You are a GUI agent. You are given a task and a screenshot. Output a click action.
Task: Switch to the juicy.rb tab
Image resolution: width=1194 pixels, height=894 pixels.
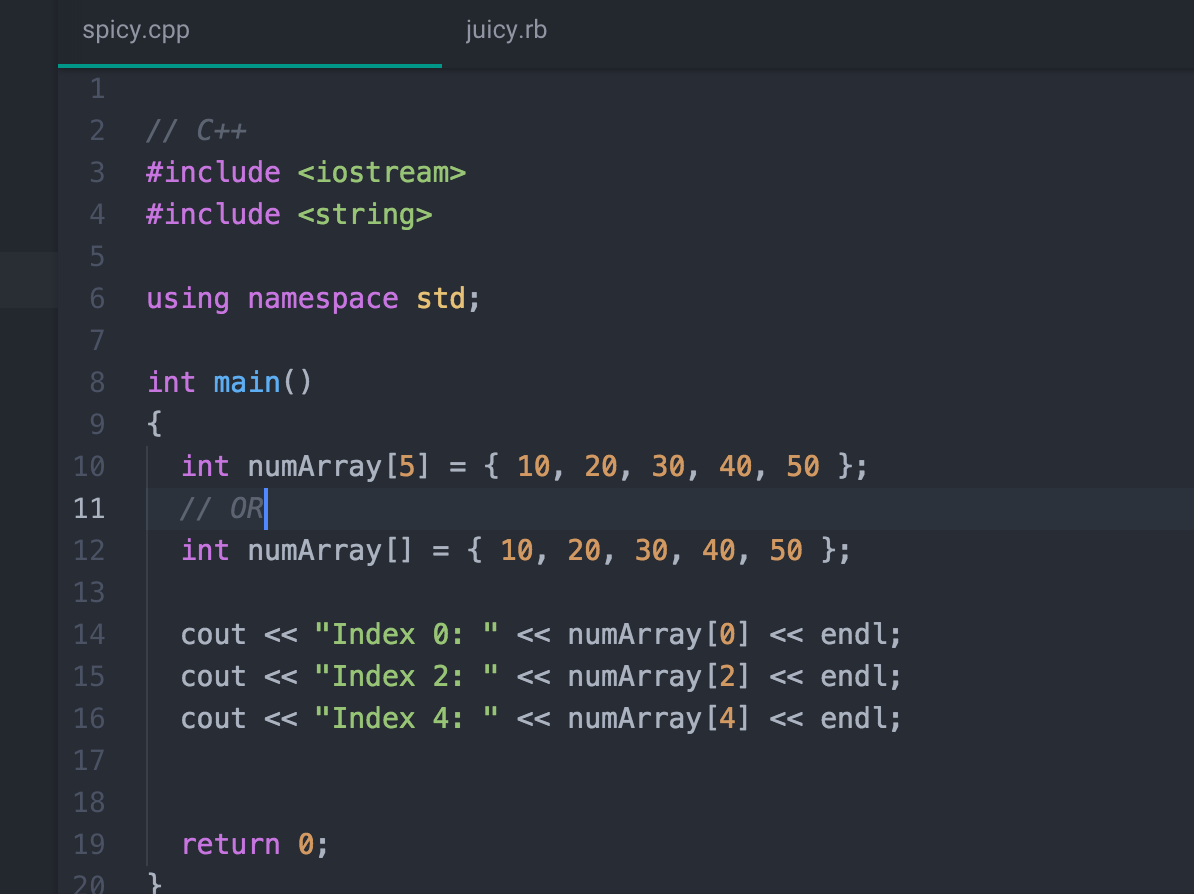point(506,29)
